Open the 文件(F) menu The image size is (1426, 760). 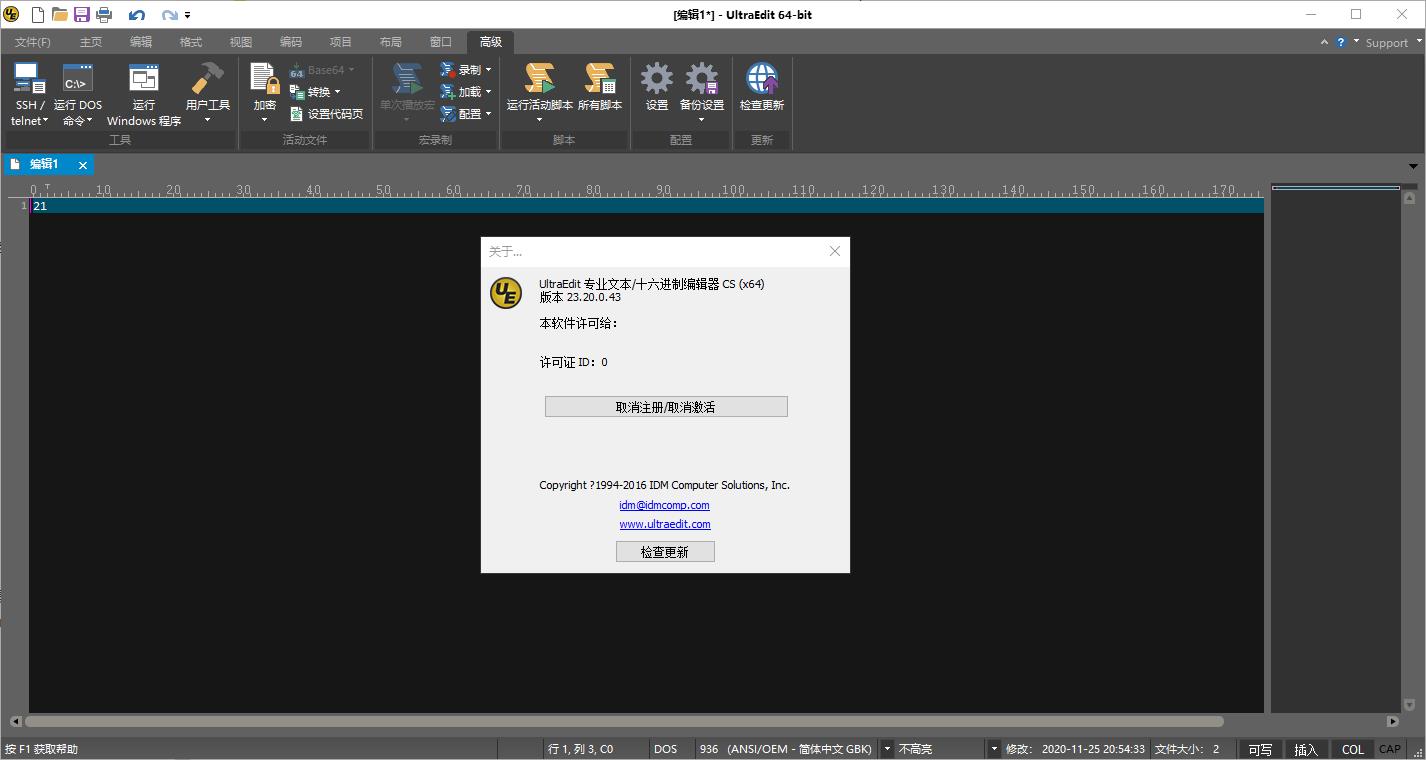(x=33, y=42)
